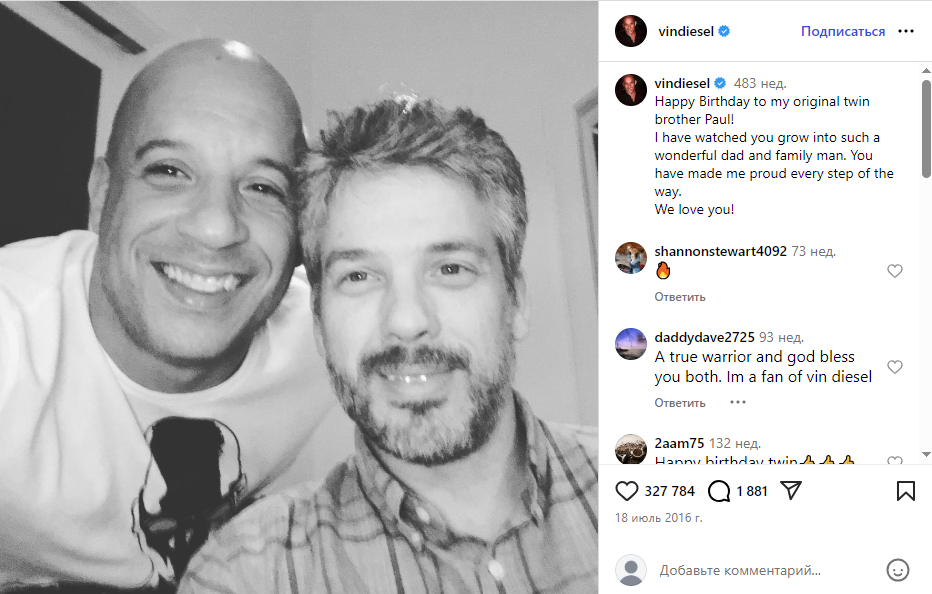This screenshot has width=932, height=594.
Task: Like shannonstewart4092's comment
Action: click(x=895, y=271)
